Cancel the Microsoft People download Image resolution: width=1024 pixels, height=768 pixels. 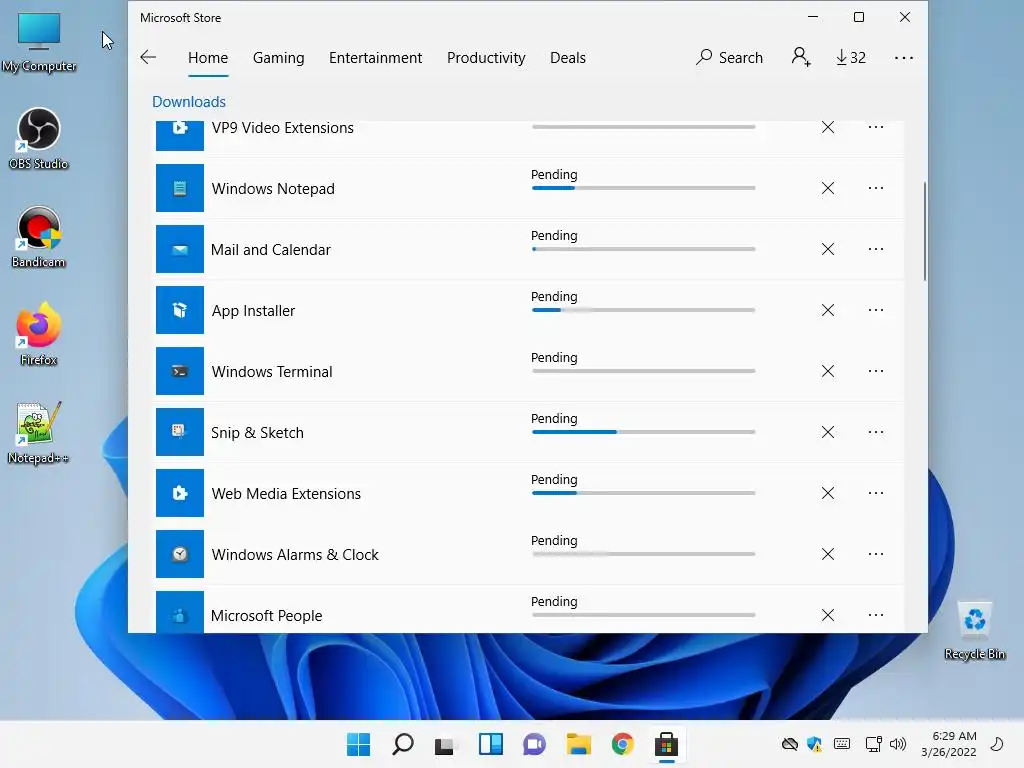(827, 615)
